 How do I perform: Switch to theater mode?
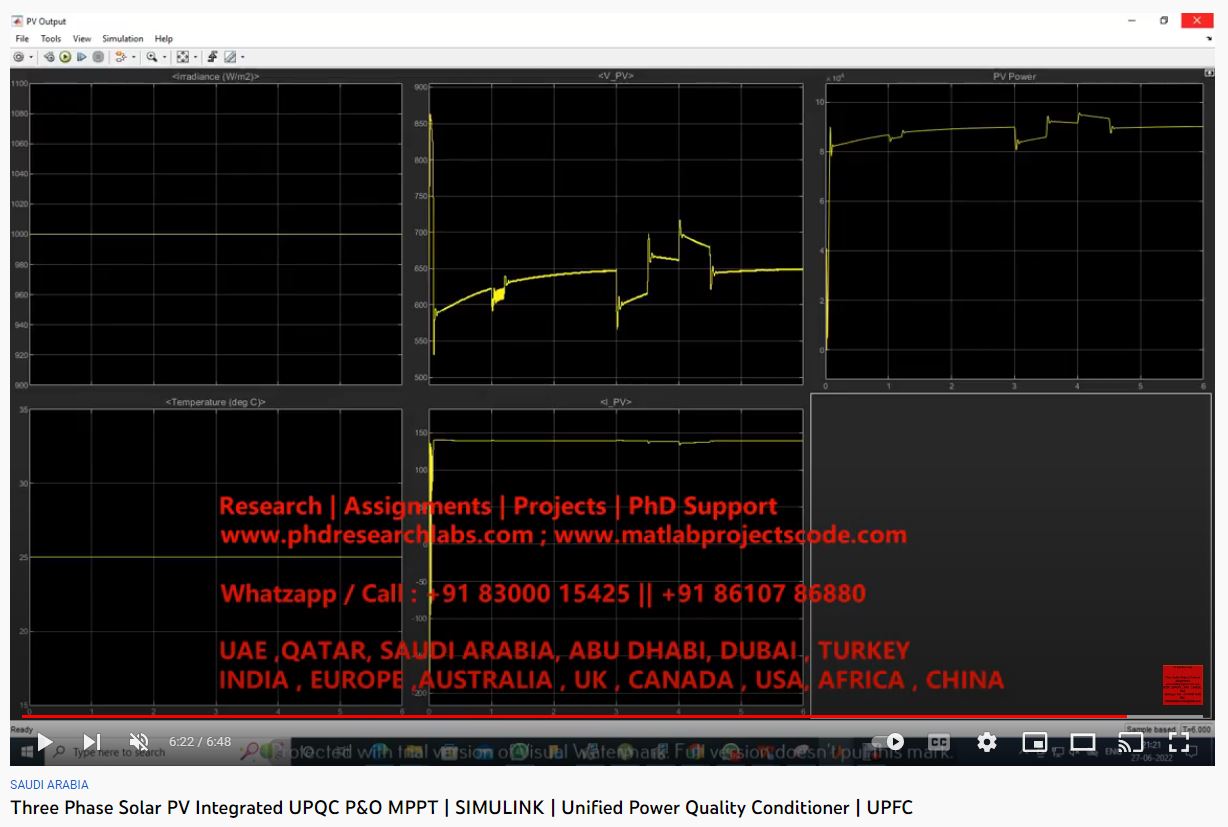[x=1083, y=742]
